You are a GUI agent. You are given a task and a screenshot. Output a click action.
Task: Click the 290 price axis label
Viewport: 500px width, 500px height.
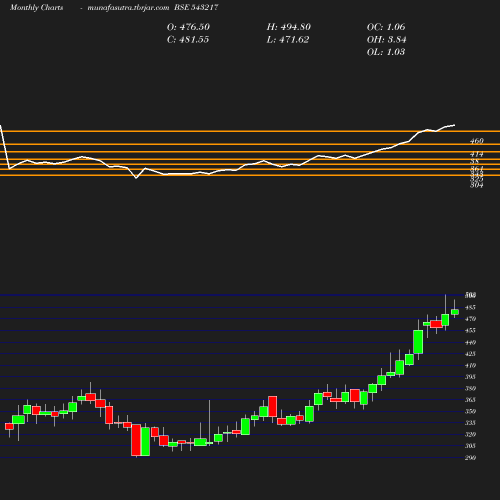pyautogui.click(x=470, y=458)
